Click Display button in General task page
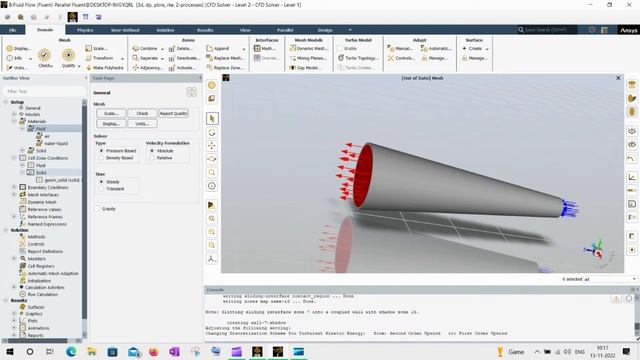The height and width of the screenshot is (360, 640). (x=111, y=123)
